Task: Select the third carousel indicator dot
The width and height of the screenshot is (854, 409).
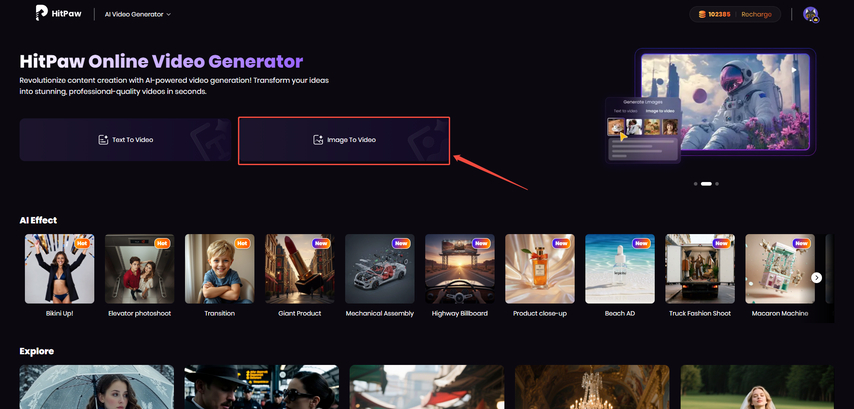Action: click(717, 184)
